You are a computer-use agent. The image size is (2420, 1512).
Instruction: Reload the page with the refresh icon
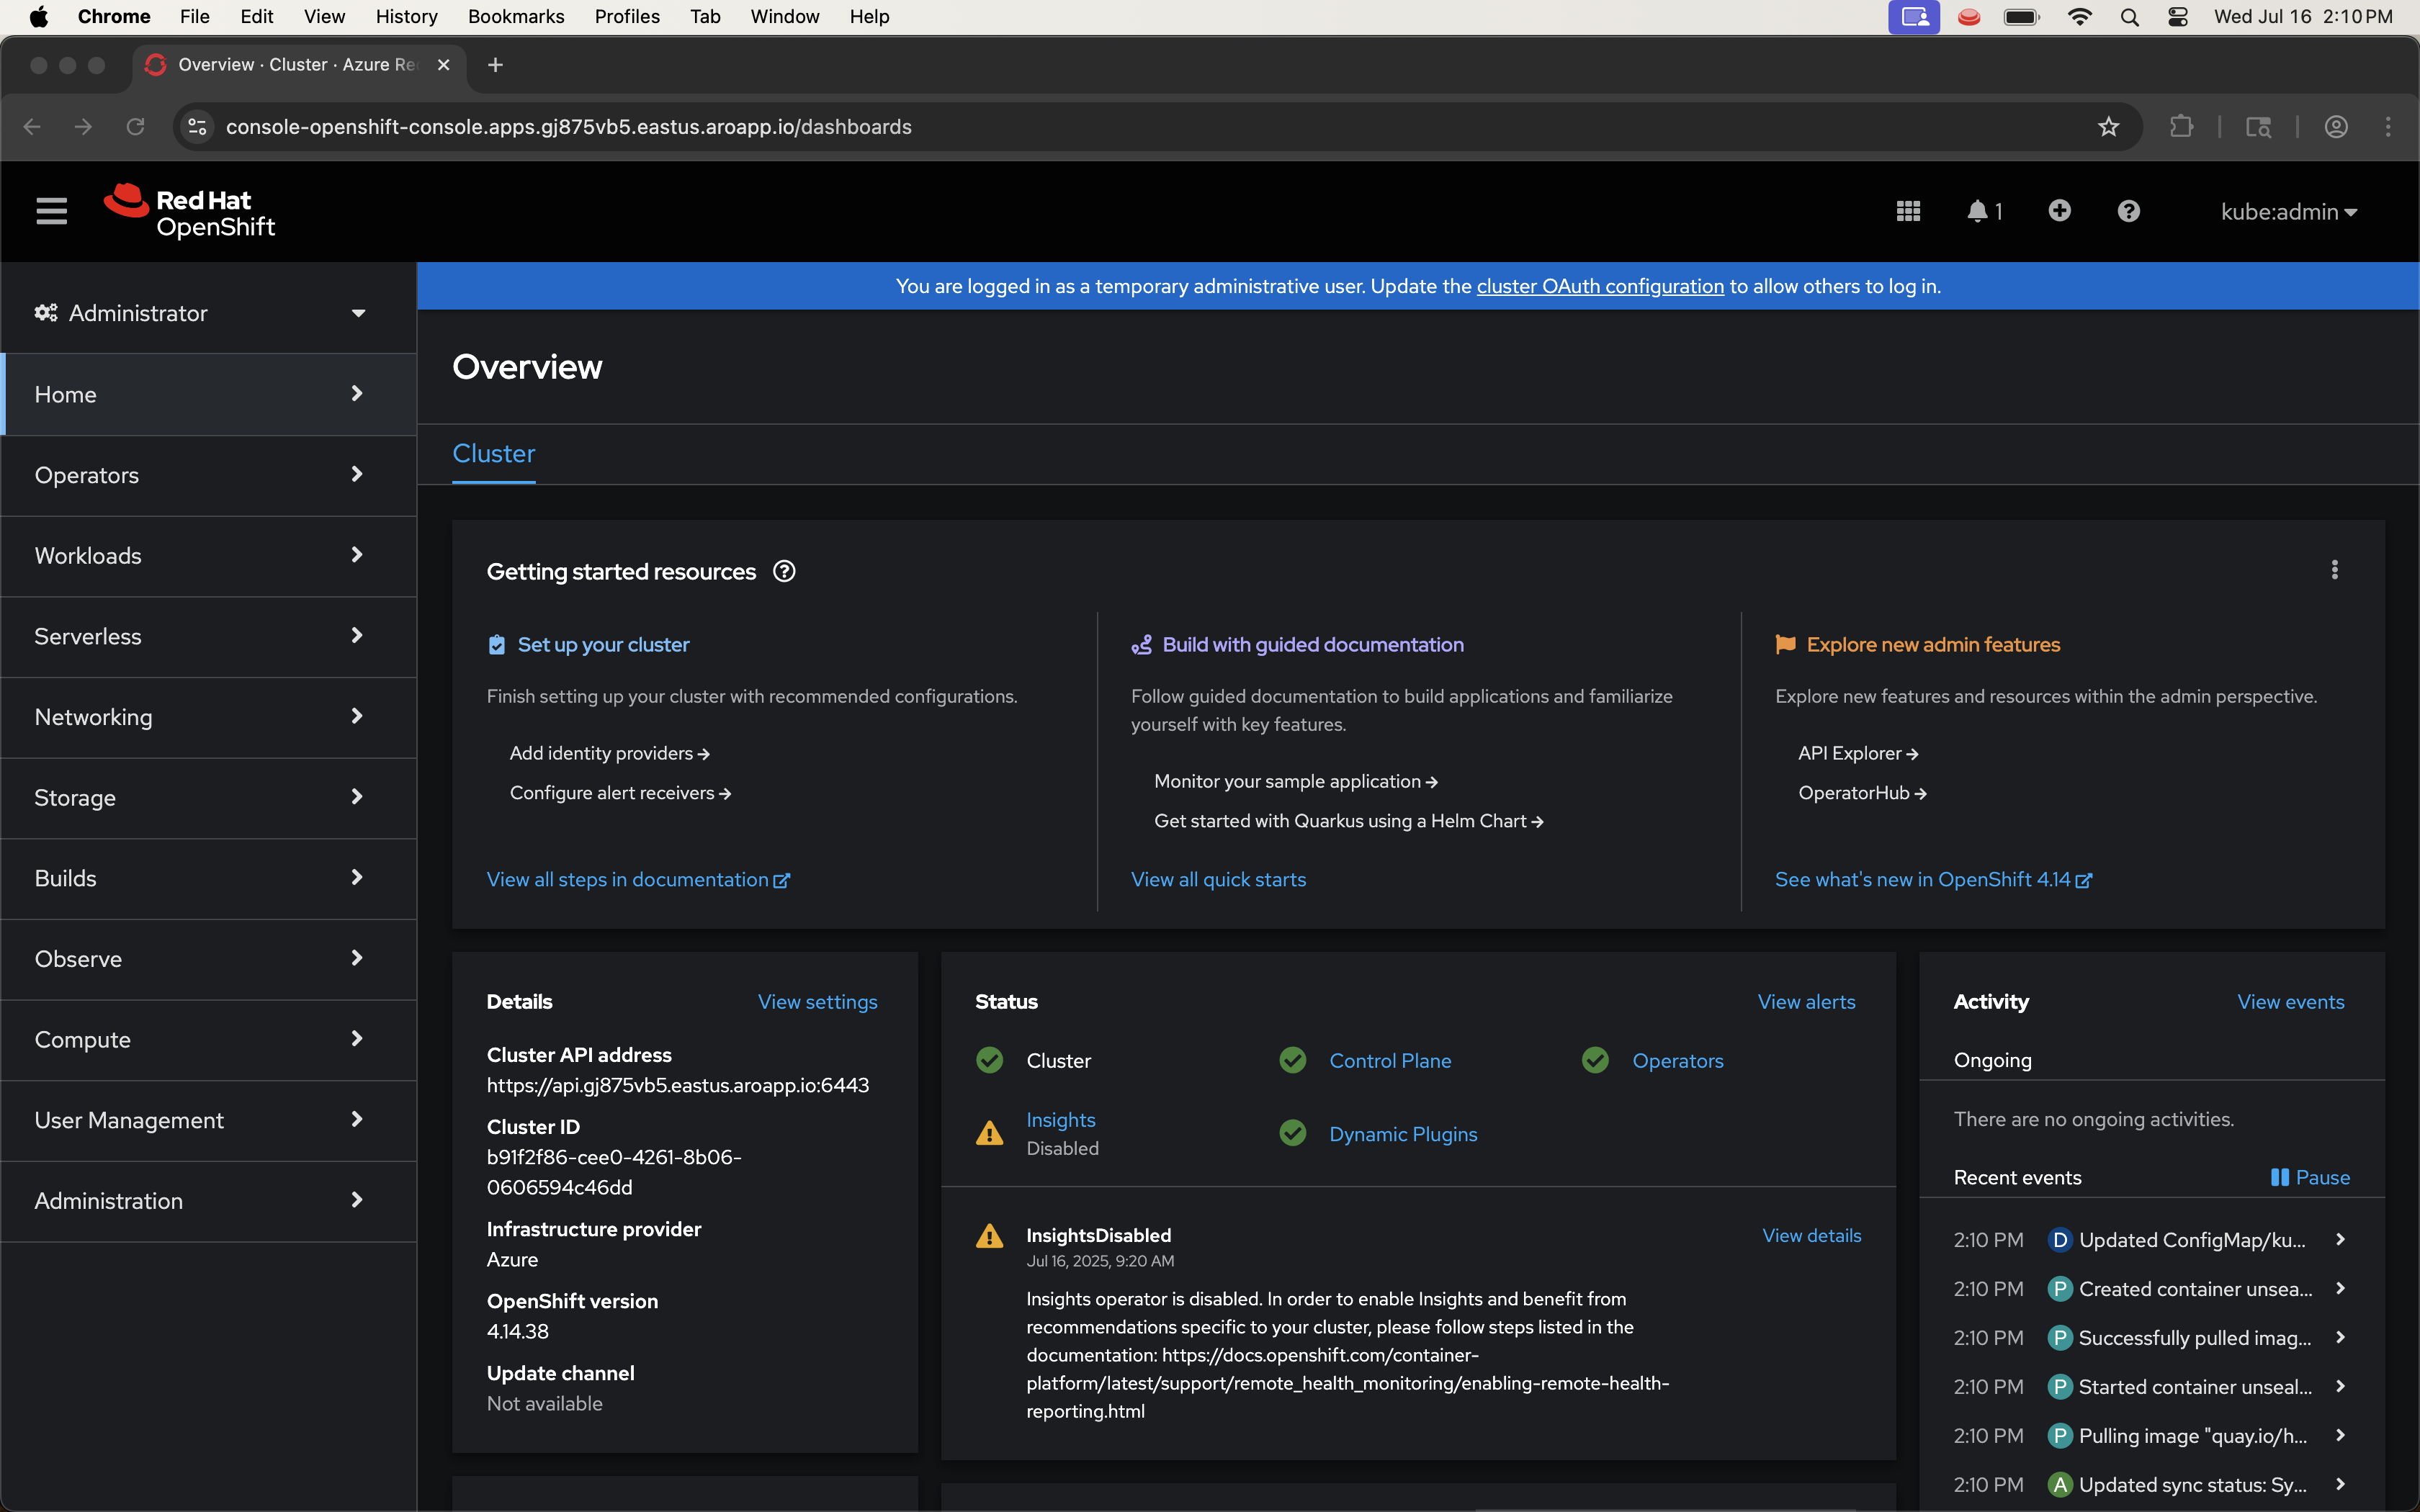[x=136, y=127]
